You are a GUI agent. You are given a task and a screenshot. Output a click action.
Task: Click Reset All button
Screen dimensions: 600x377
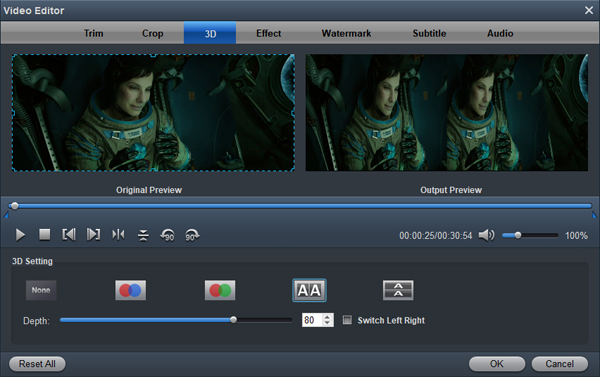37,364
